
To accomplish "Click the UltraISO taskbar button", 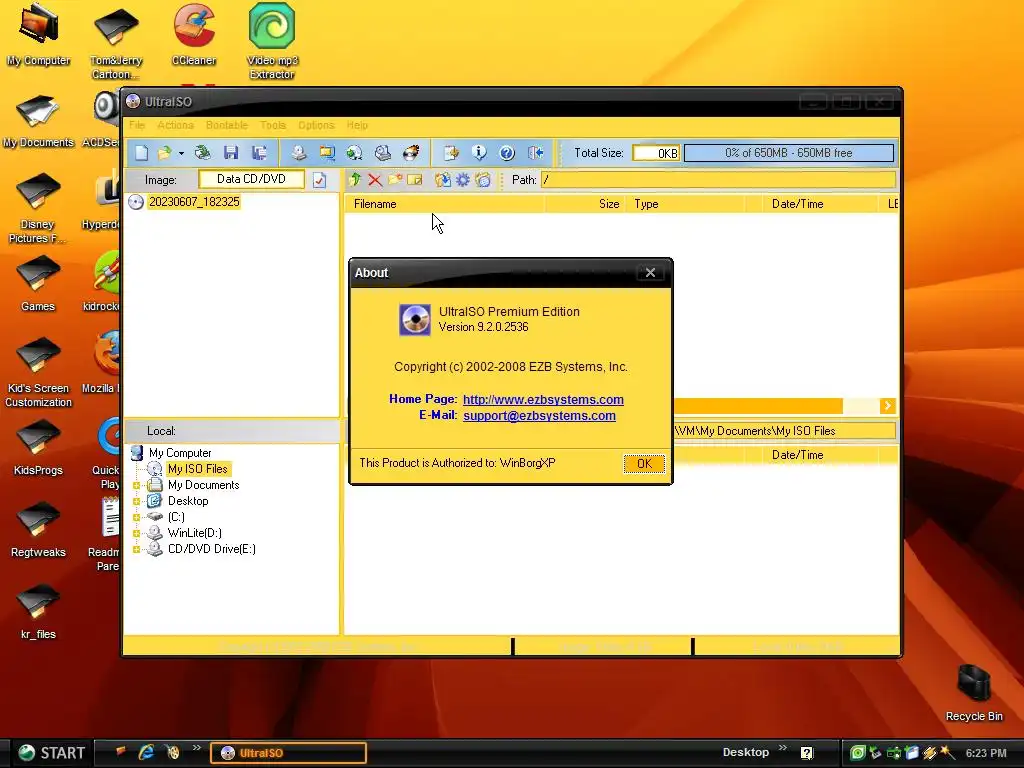I will [x=288, y=753].
